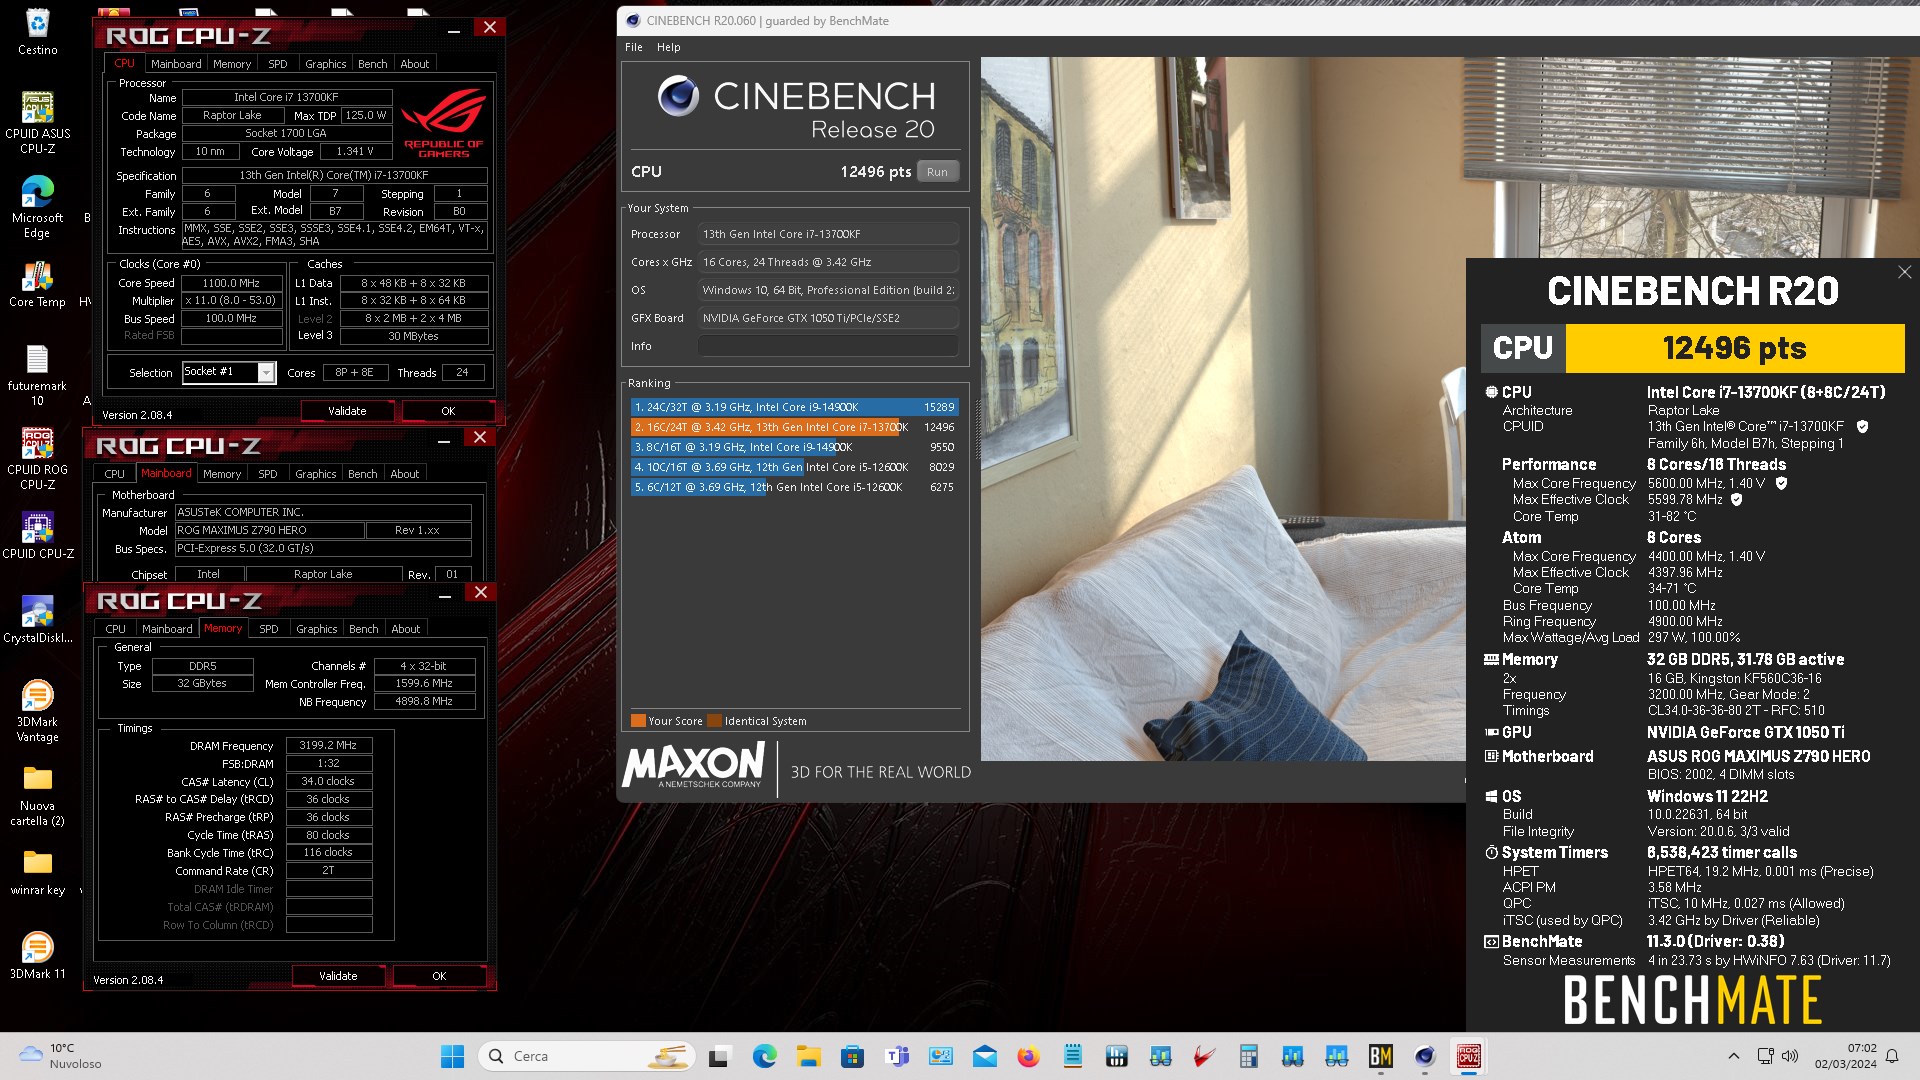Viewport: 1920px width, 1080px height.
Task: Open Task View from the taskbar
Action: tap(719, 1056)
